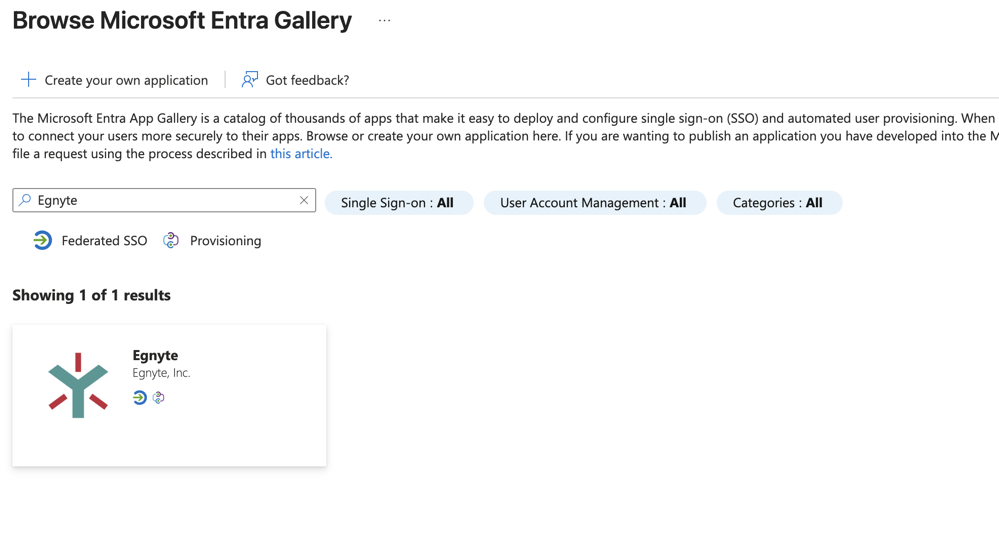Open the User Account Management : All filter
This screenshot has height=534, width=999.
[x=594, y=203]
